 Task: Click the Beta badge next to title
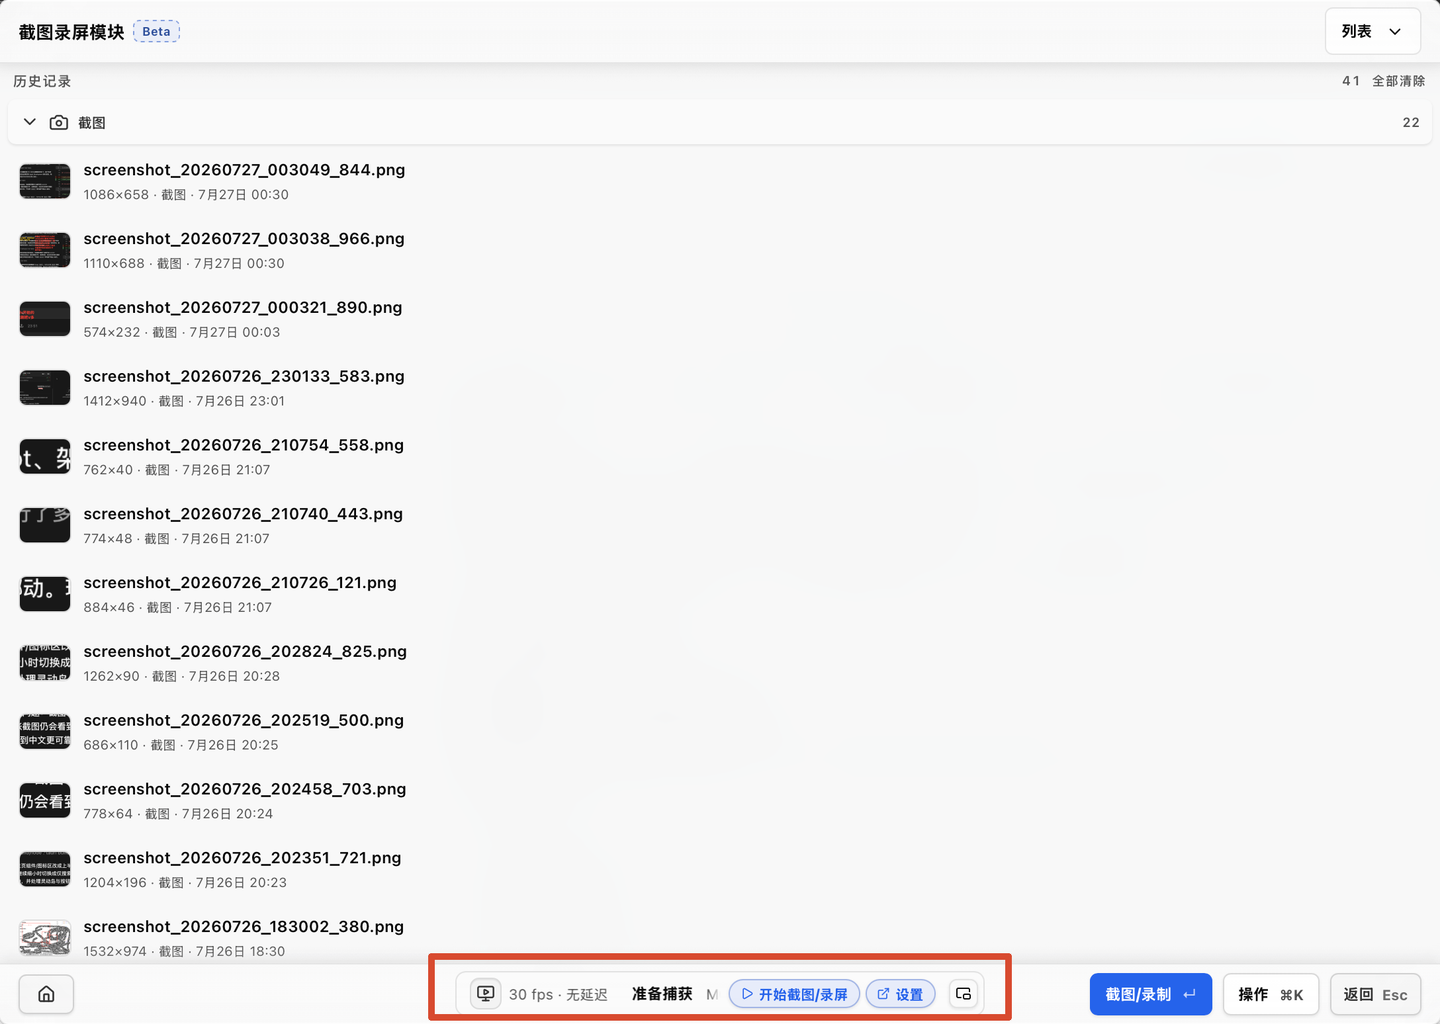tap(156, 31)
